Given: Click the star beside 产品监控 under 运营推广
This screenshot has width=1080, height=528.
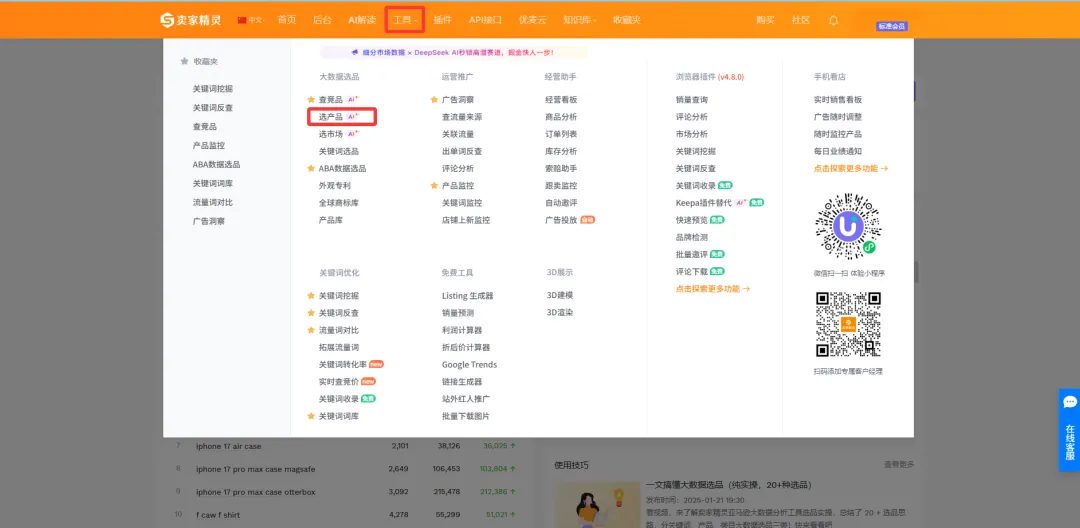Looking at the screenshot, I should click(x=435, y=186).
